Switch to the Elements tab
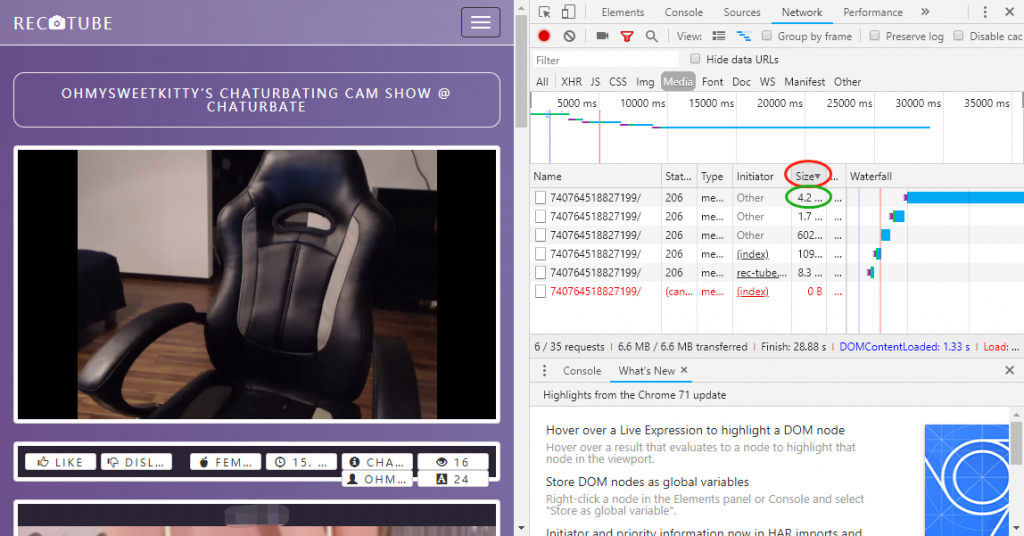 click(622, 12)
